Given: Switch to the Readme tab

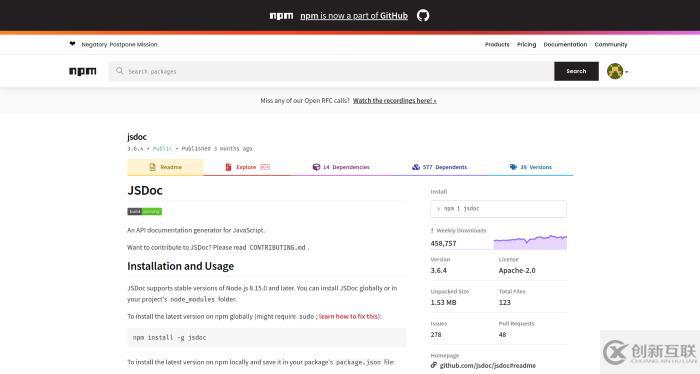Looking at the screenshot, I should (x=165, y=167).
